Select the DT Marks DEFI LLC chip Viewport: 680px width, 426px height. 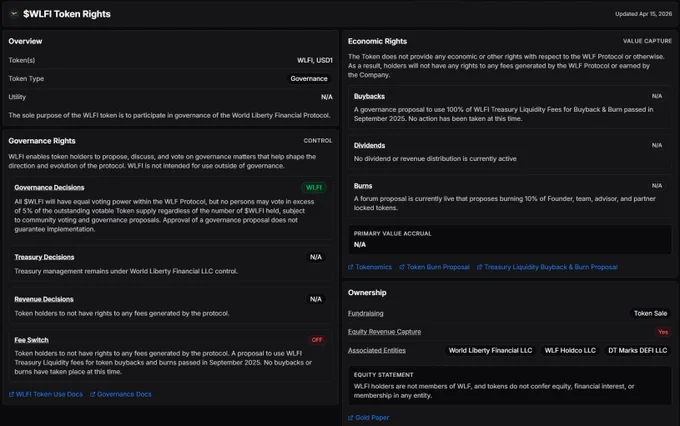638,351
